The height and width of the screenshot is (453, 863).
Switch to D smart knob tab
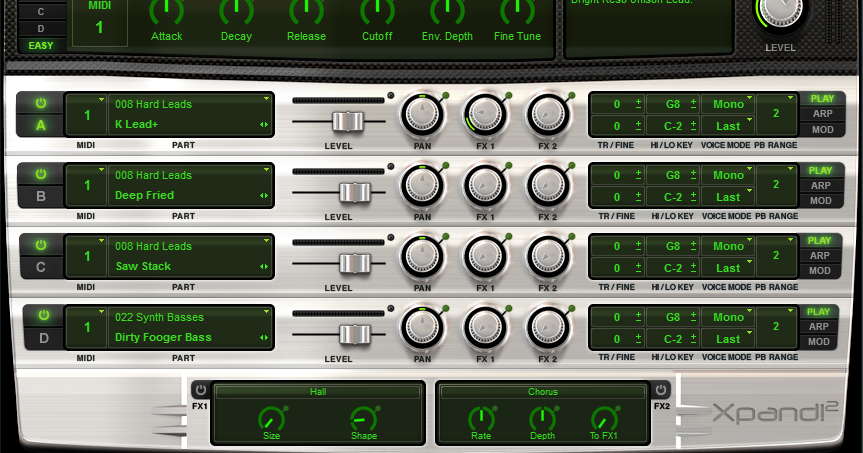41,29
